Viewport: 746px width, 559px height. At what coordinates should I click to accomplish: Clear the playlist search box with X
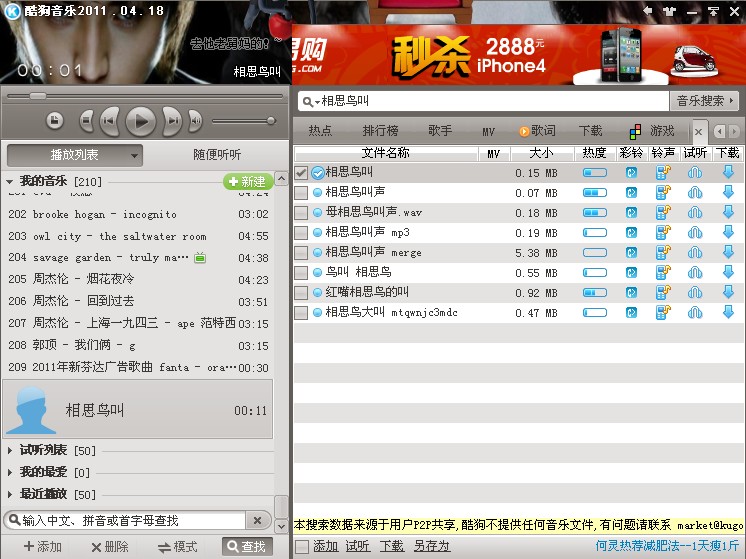(257, 520)
